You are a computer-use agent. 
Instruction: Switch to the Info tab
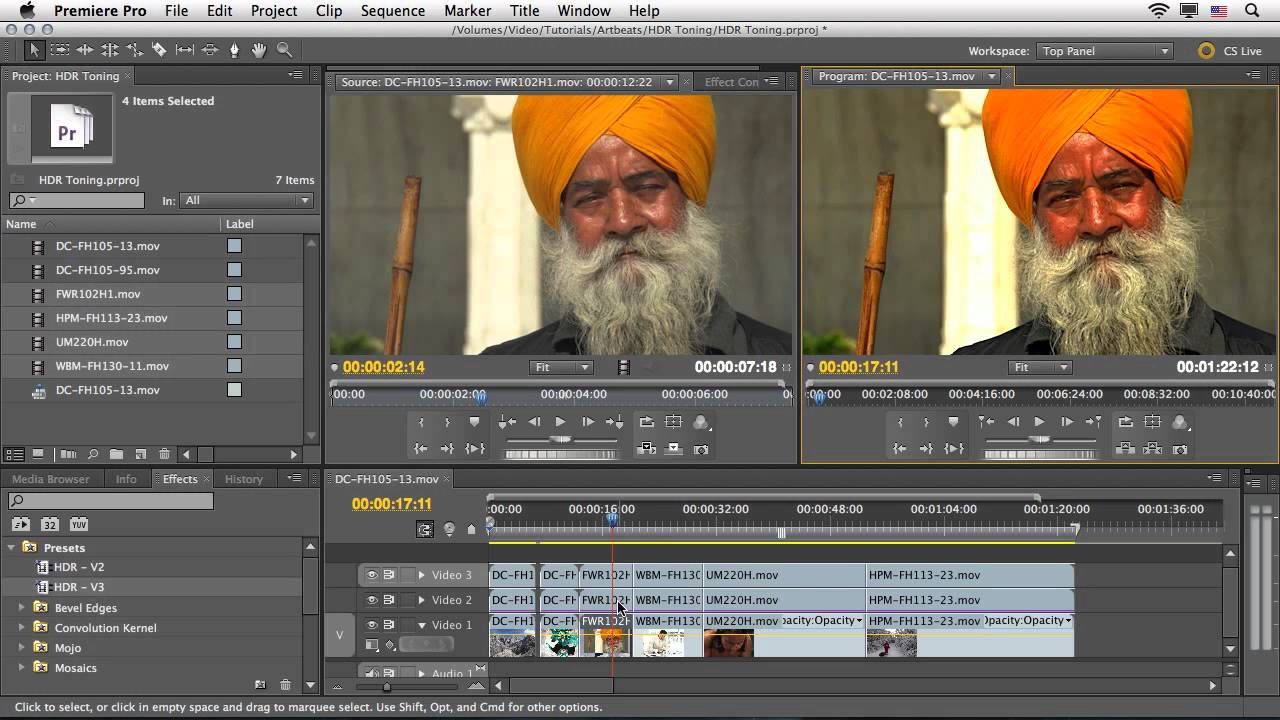tap(126, 479)
